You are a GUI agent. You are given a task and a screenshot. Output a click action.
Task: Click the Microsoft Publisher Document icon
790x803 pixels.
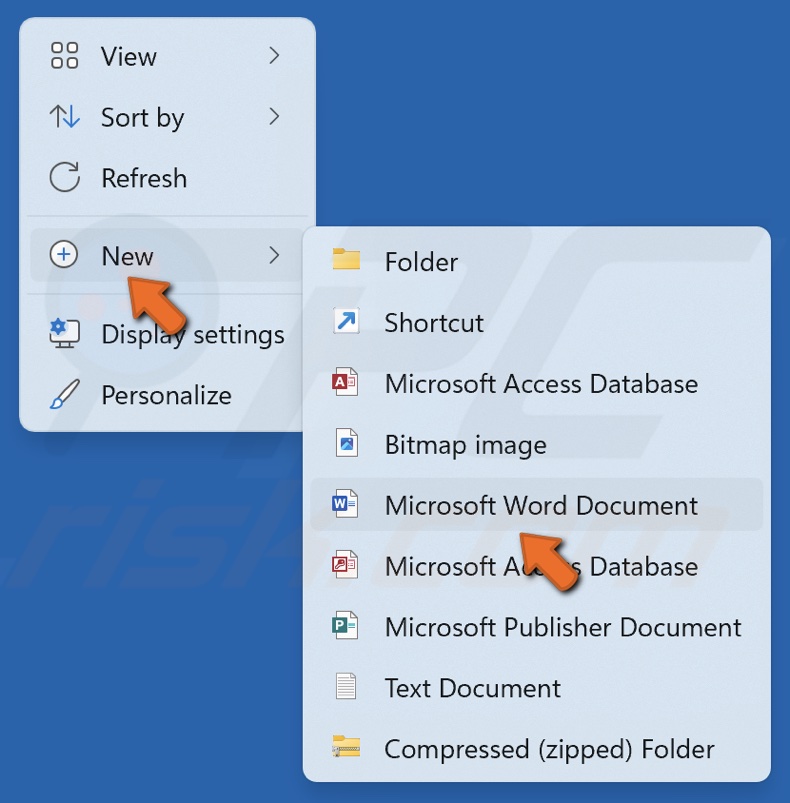tap(345, 628)
